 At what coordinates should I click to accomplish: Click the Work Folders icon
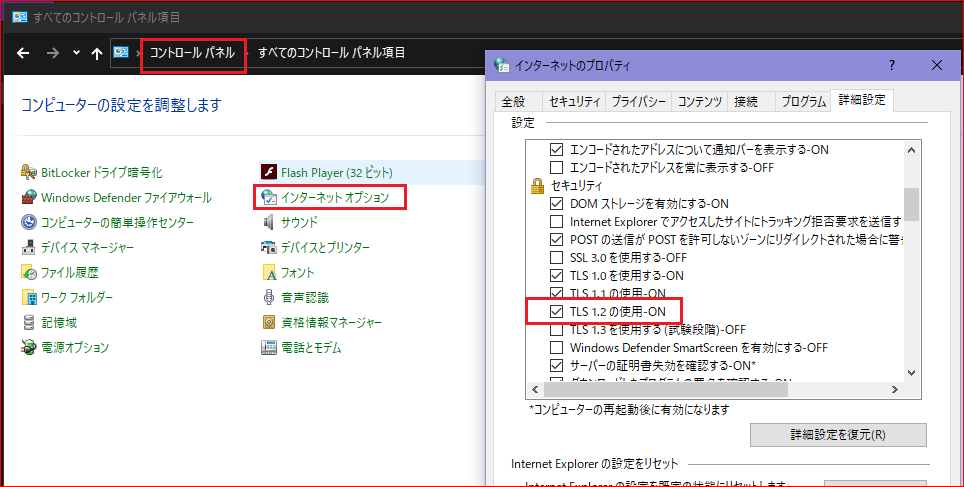(28, 297)
